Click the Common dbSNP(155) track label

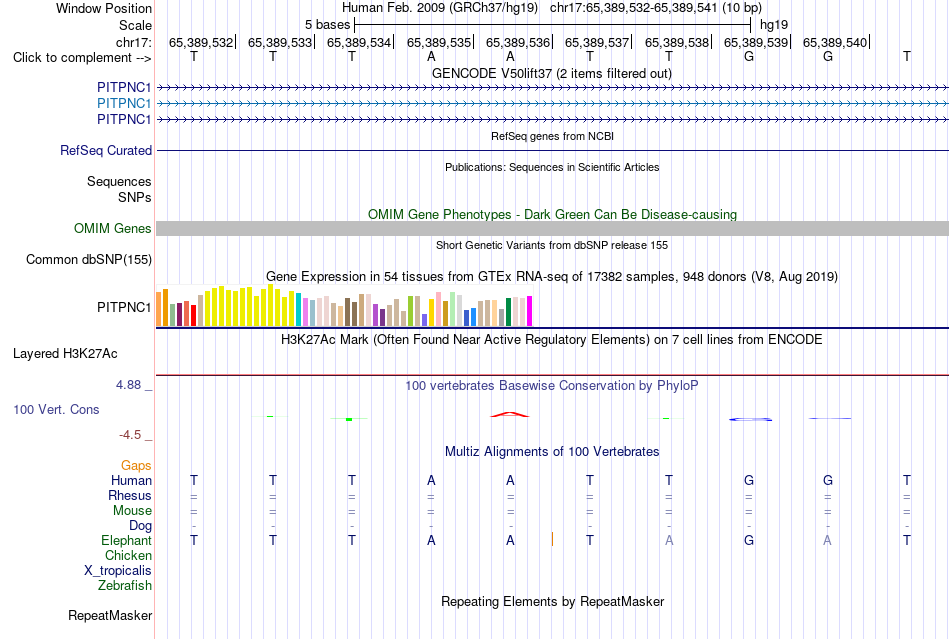88,259
